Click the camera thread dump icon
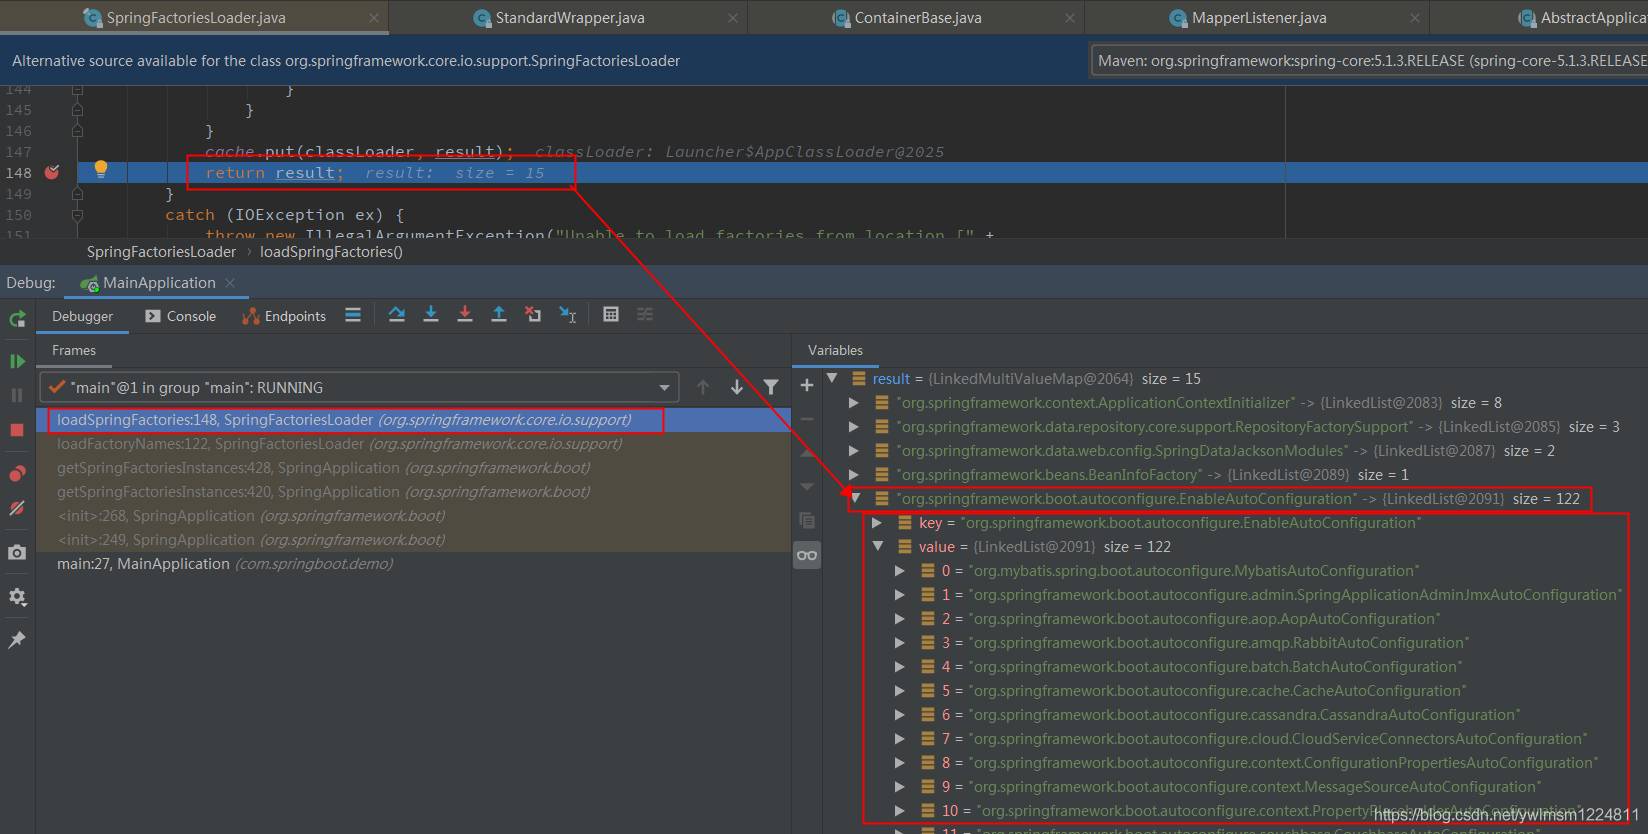Image resolution: width=1648 pixels, height=834 pixels. [x=17, y=552]
